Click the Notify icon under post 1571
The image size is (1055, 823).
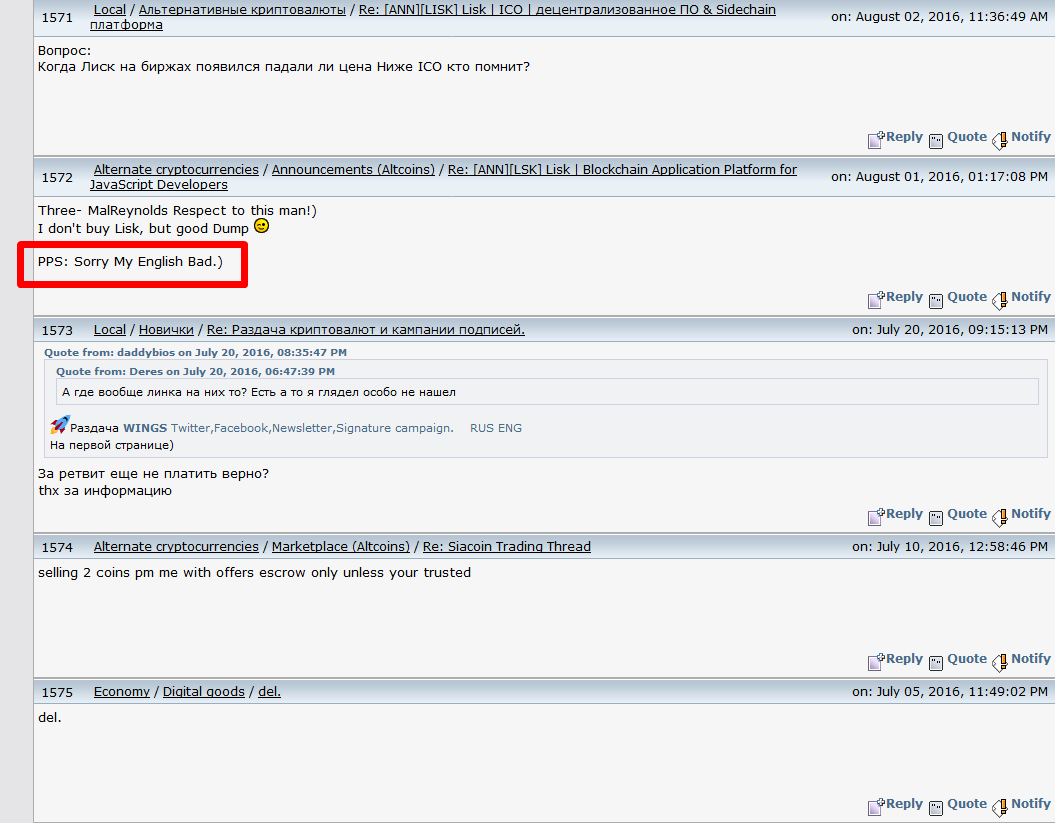(x=1000, y=140)
